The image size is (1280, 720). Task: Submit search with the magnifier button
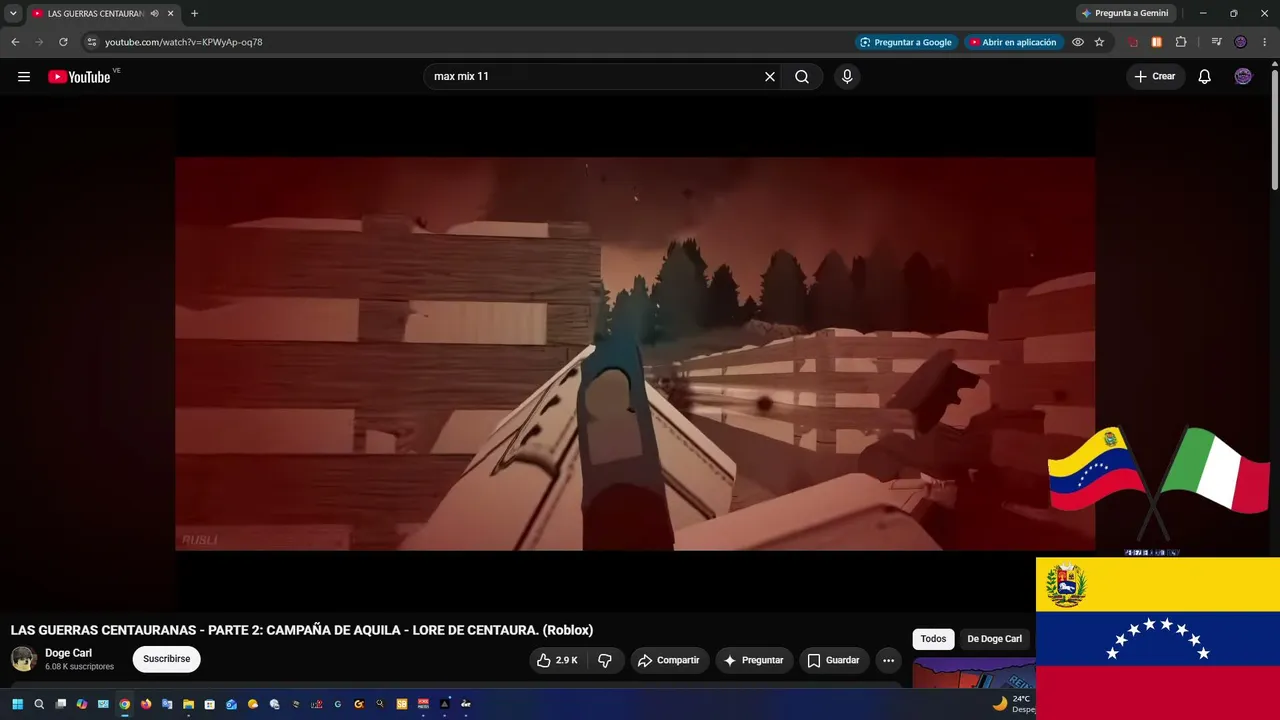(802, 77)
